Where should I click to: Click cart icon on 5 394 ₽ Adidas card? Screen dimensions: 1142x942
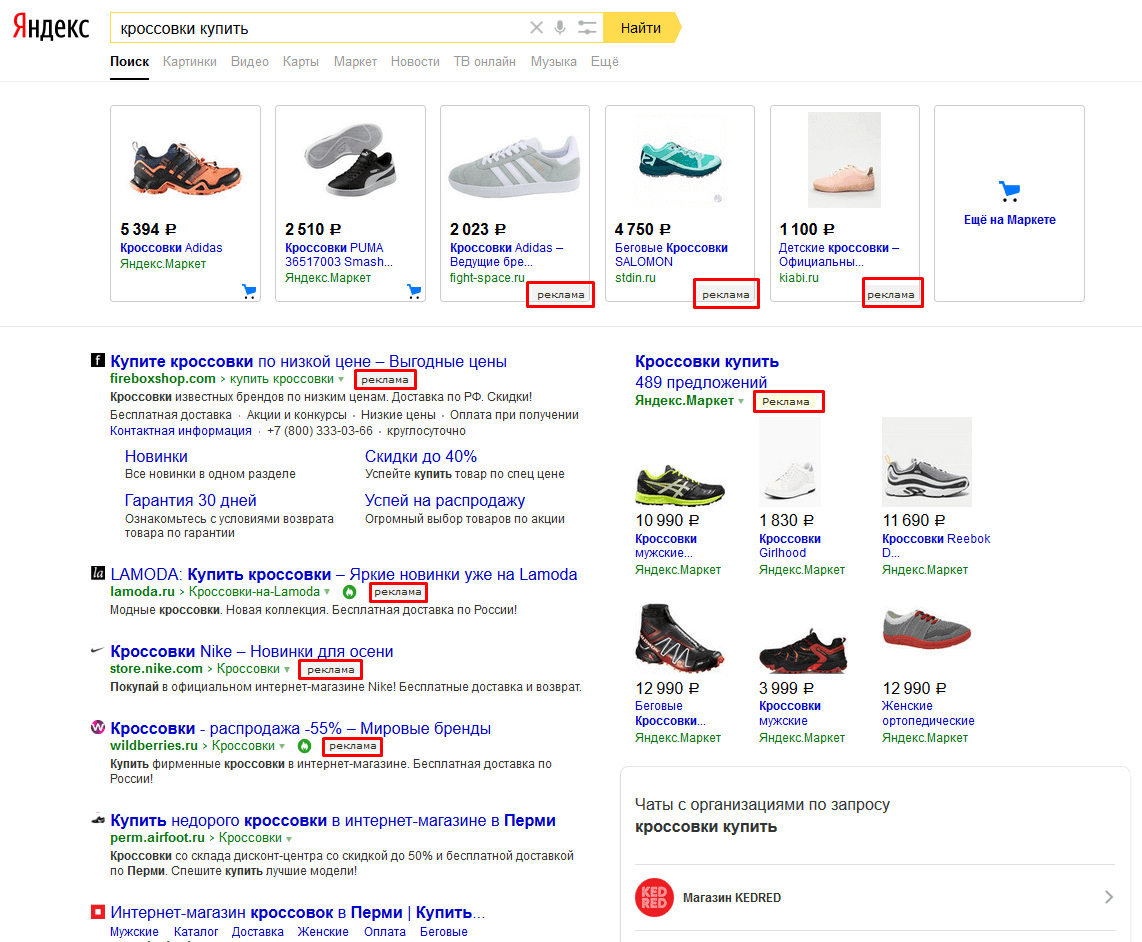tap(248, 291)
